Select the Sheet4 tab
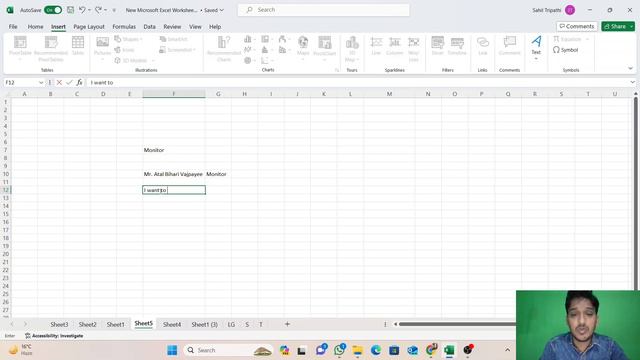Screen dimensions: 640x360 (x=172, y=324)
